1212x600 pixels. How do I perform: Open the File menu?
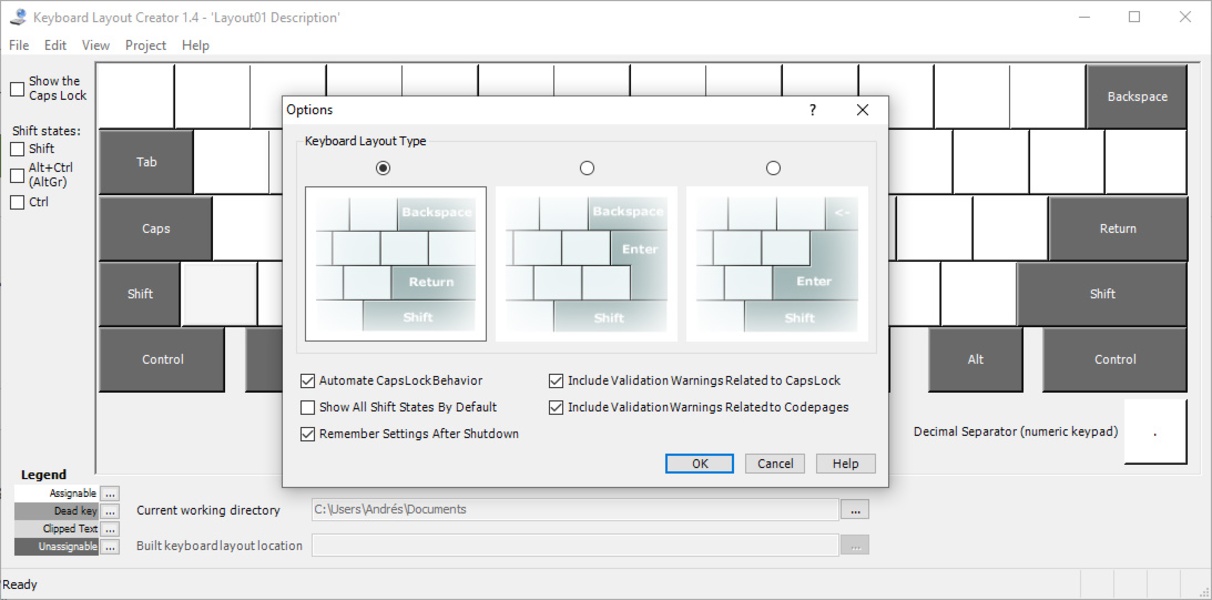(19, 45)
